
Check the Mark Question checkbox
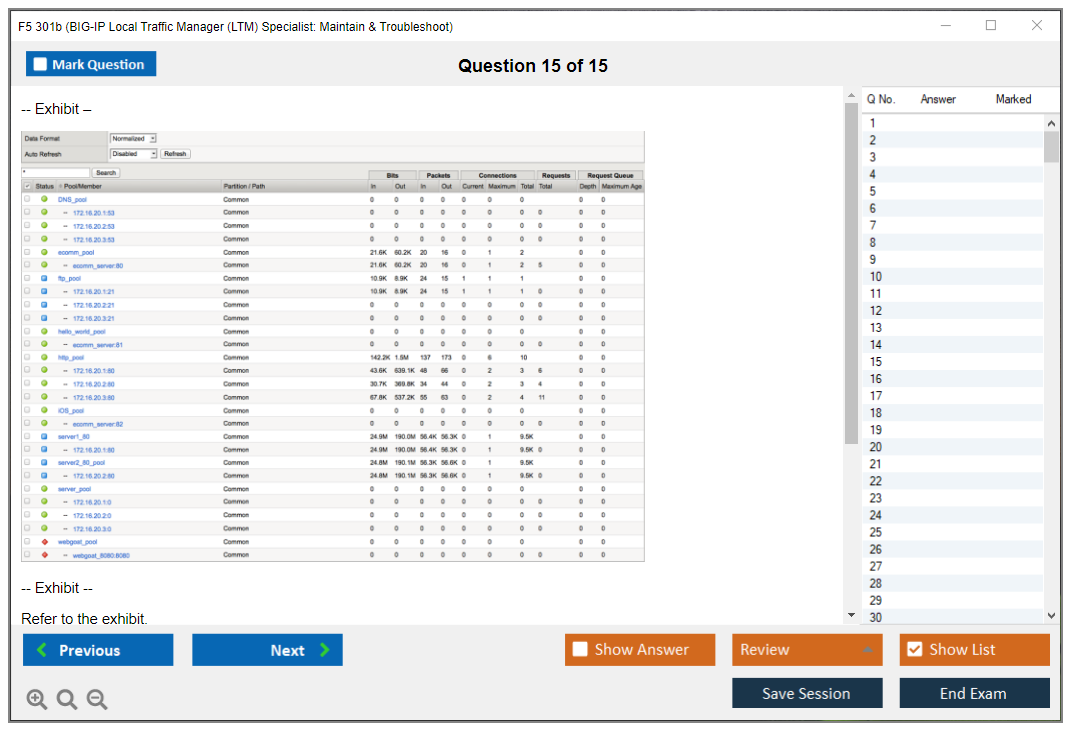(41, 65)
